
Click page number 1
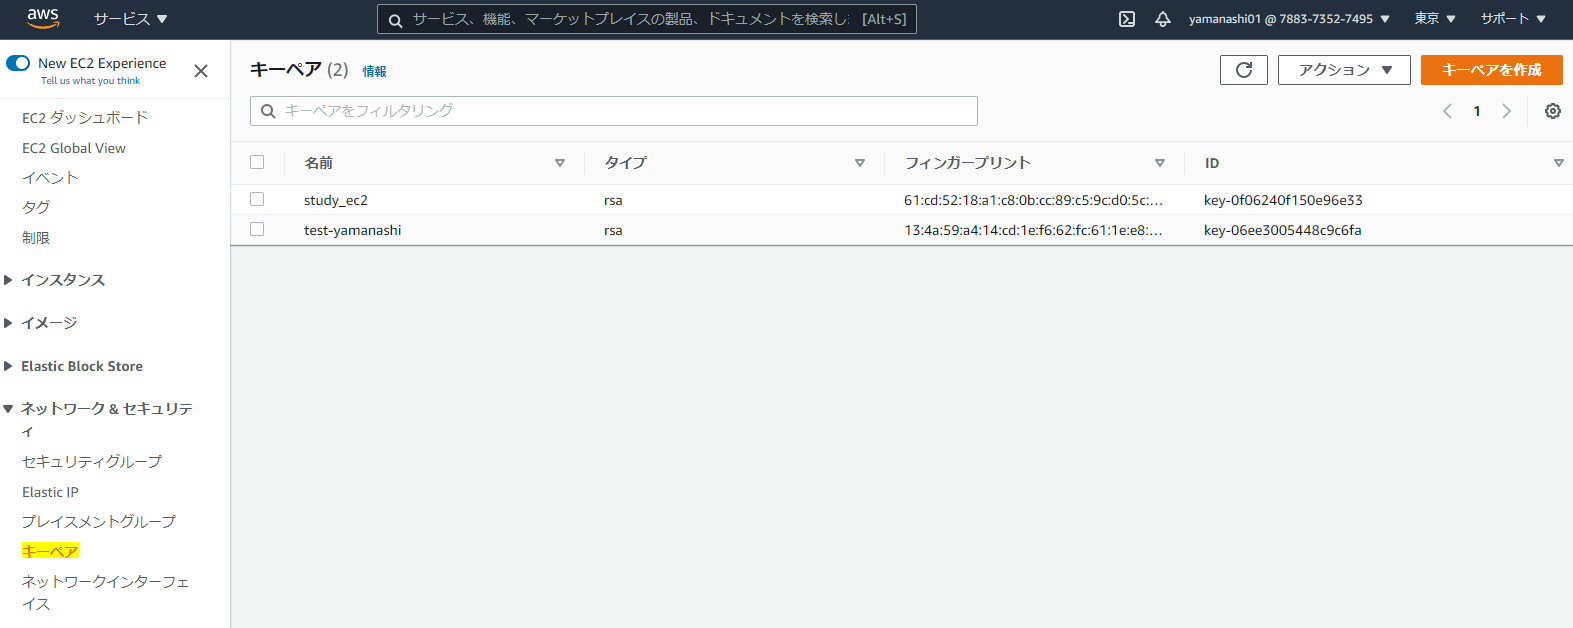[1477, 111]
